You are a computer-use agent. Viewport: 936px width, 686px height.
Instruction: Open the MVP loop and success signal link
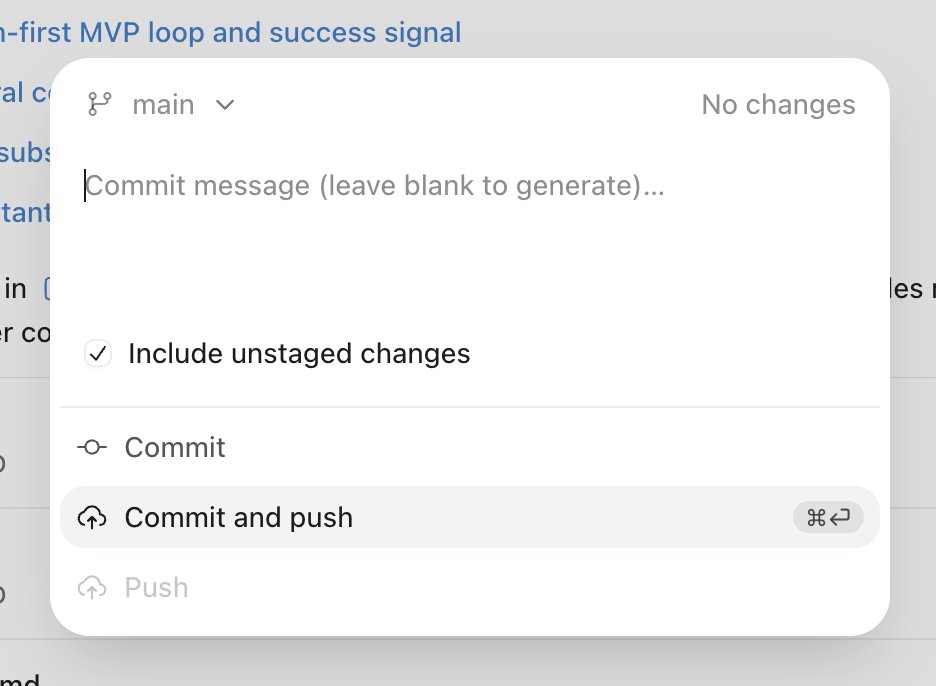coord(230,32)
